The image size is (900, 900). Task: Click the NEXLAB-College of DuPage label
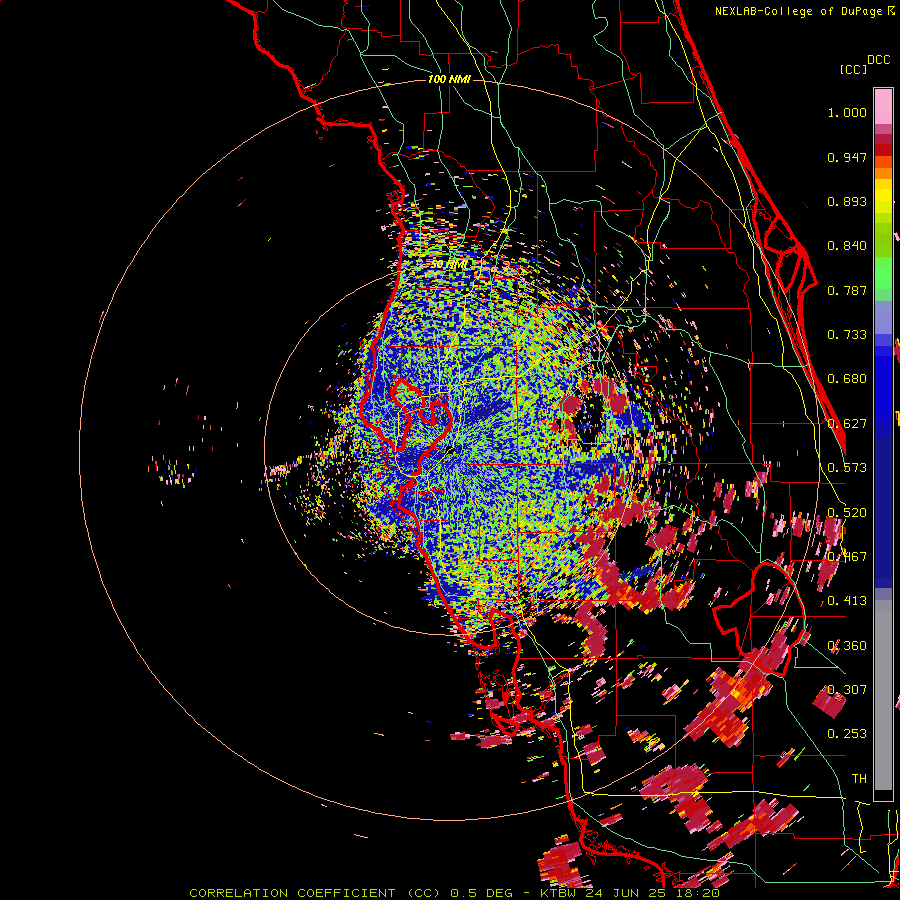point(805,11)
